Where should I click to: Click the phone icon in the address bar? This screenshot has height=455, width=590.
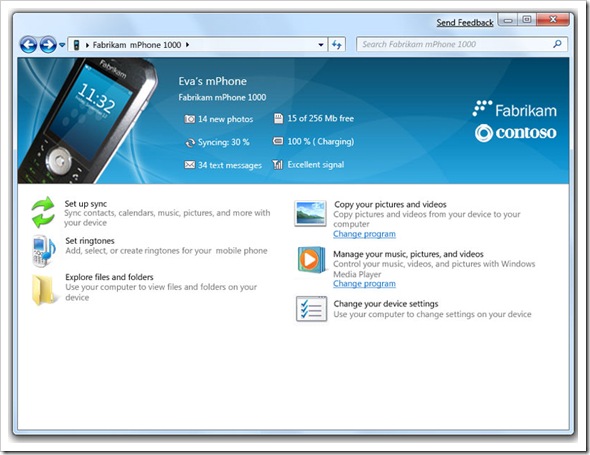(76, 45)
